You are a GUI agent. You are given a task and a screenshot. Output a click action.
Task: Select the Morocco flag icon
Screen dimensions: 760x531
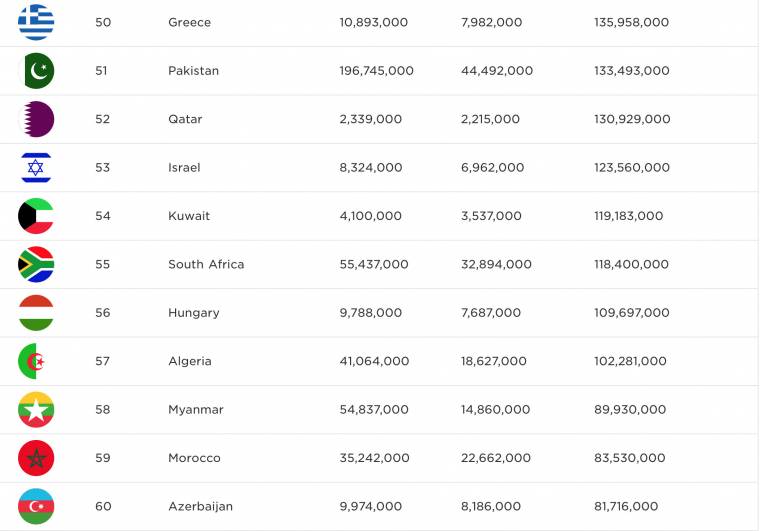pos(36,458)
